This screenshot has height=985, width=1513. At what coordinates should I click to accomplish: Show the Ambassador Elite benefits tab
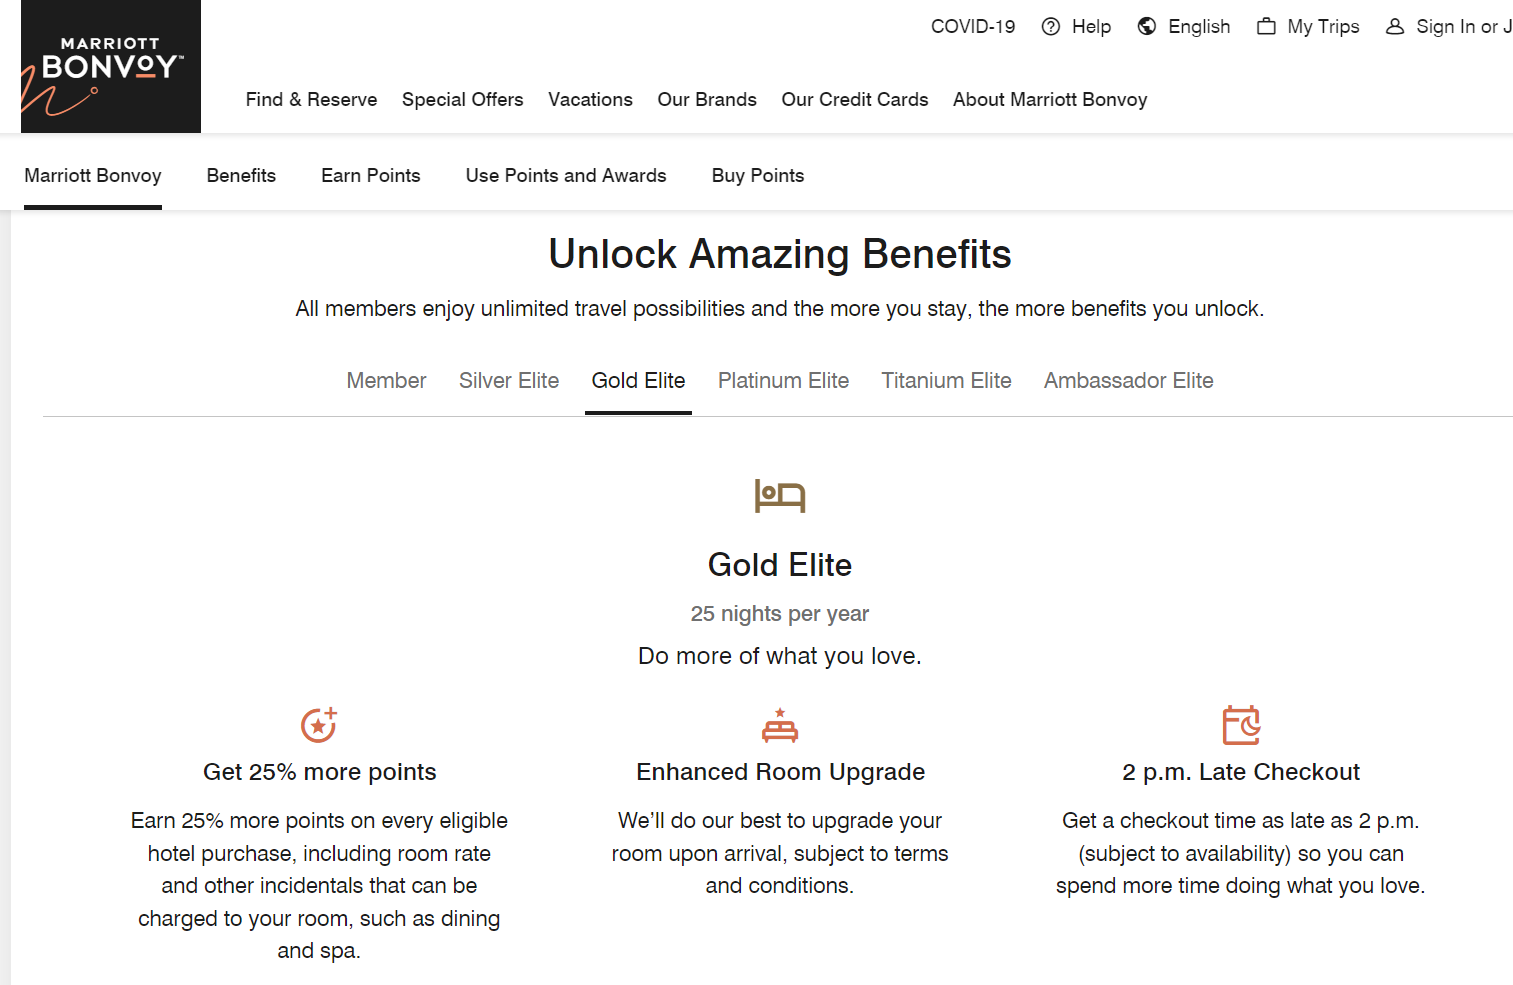pyautogui.click(x=1128, y=381)
